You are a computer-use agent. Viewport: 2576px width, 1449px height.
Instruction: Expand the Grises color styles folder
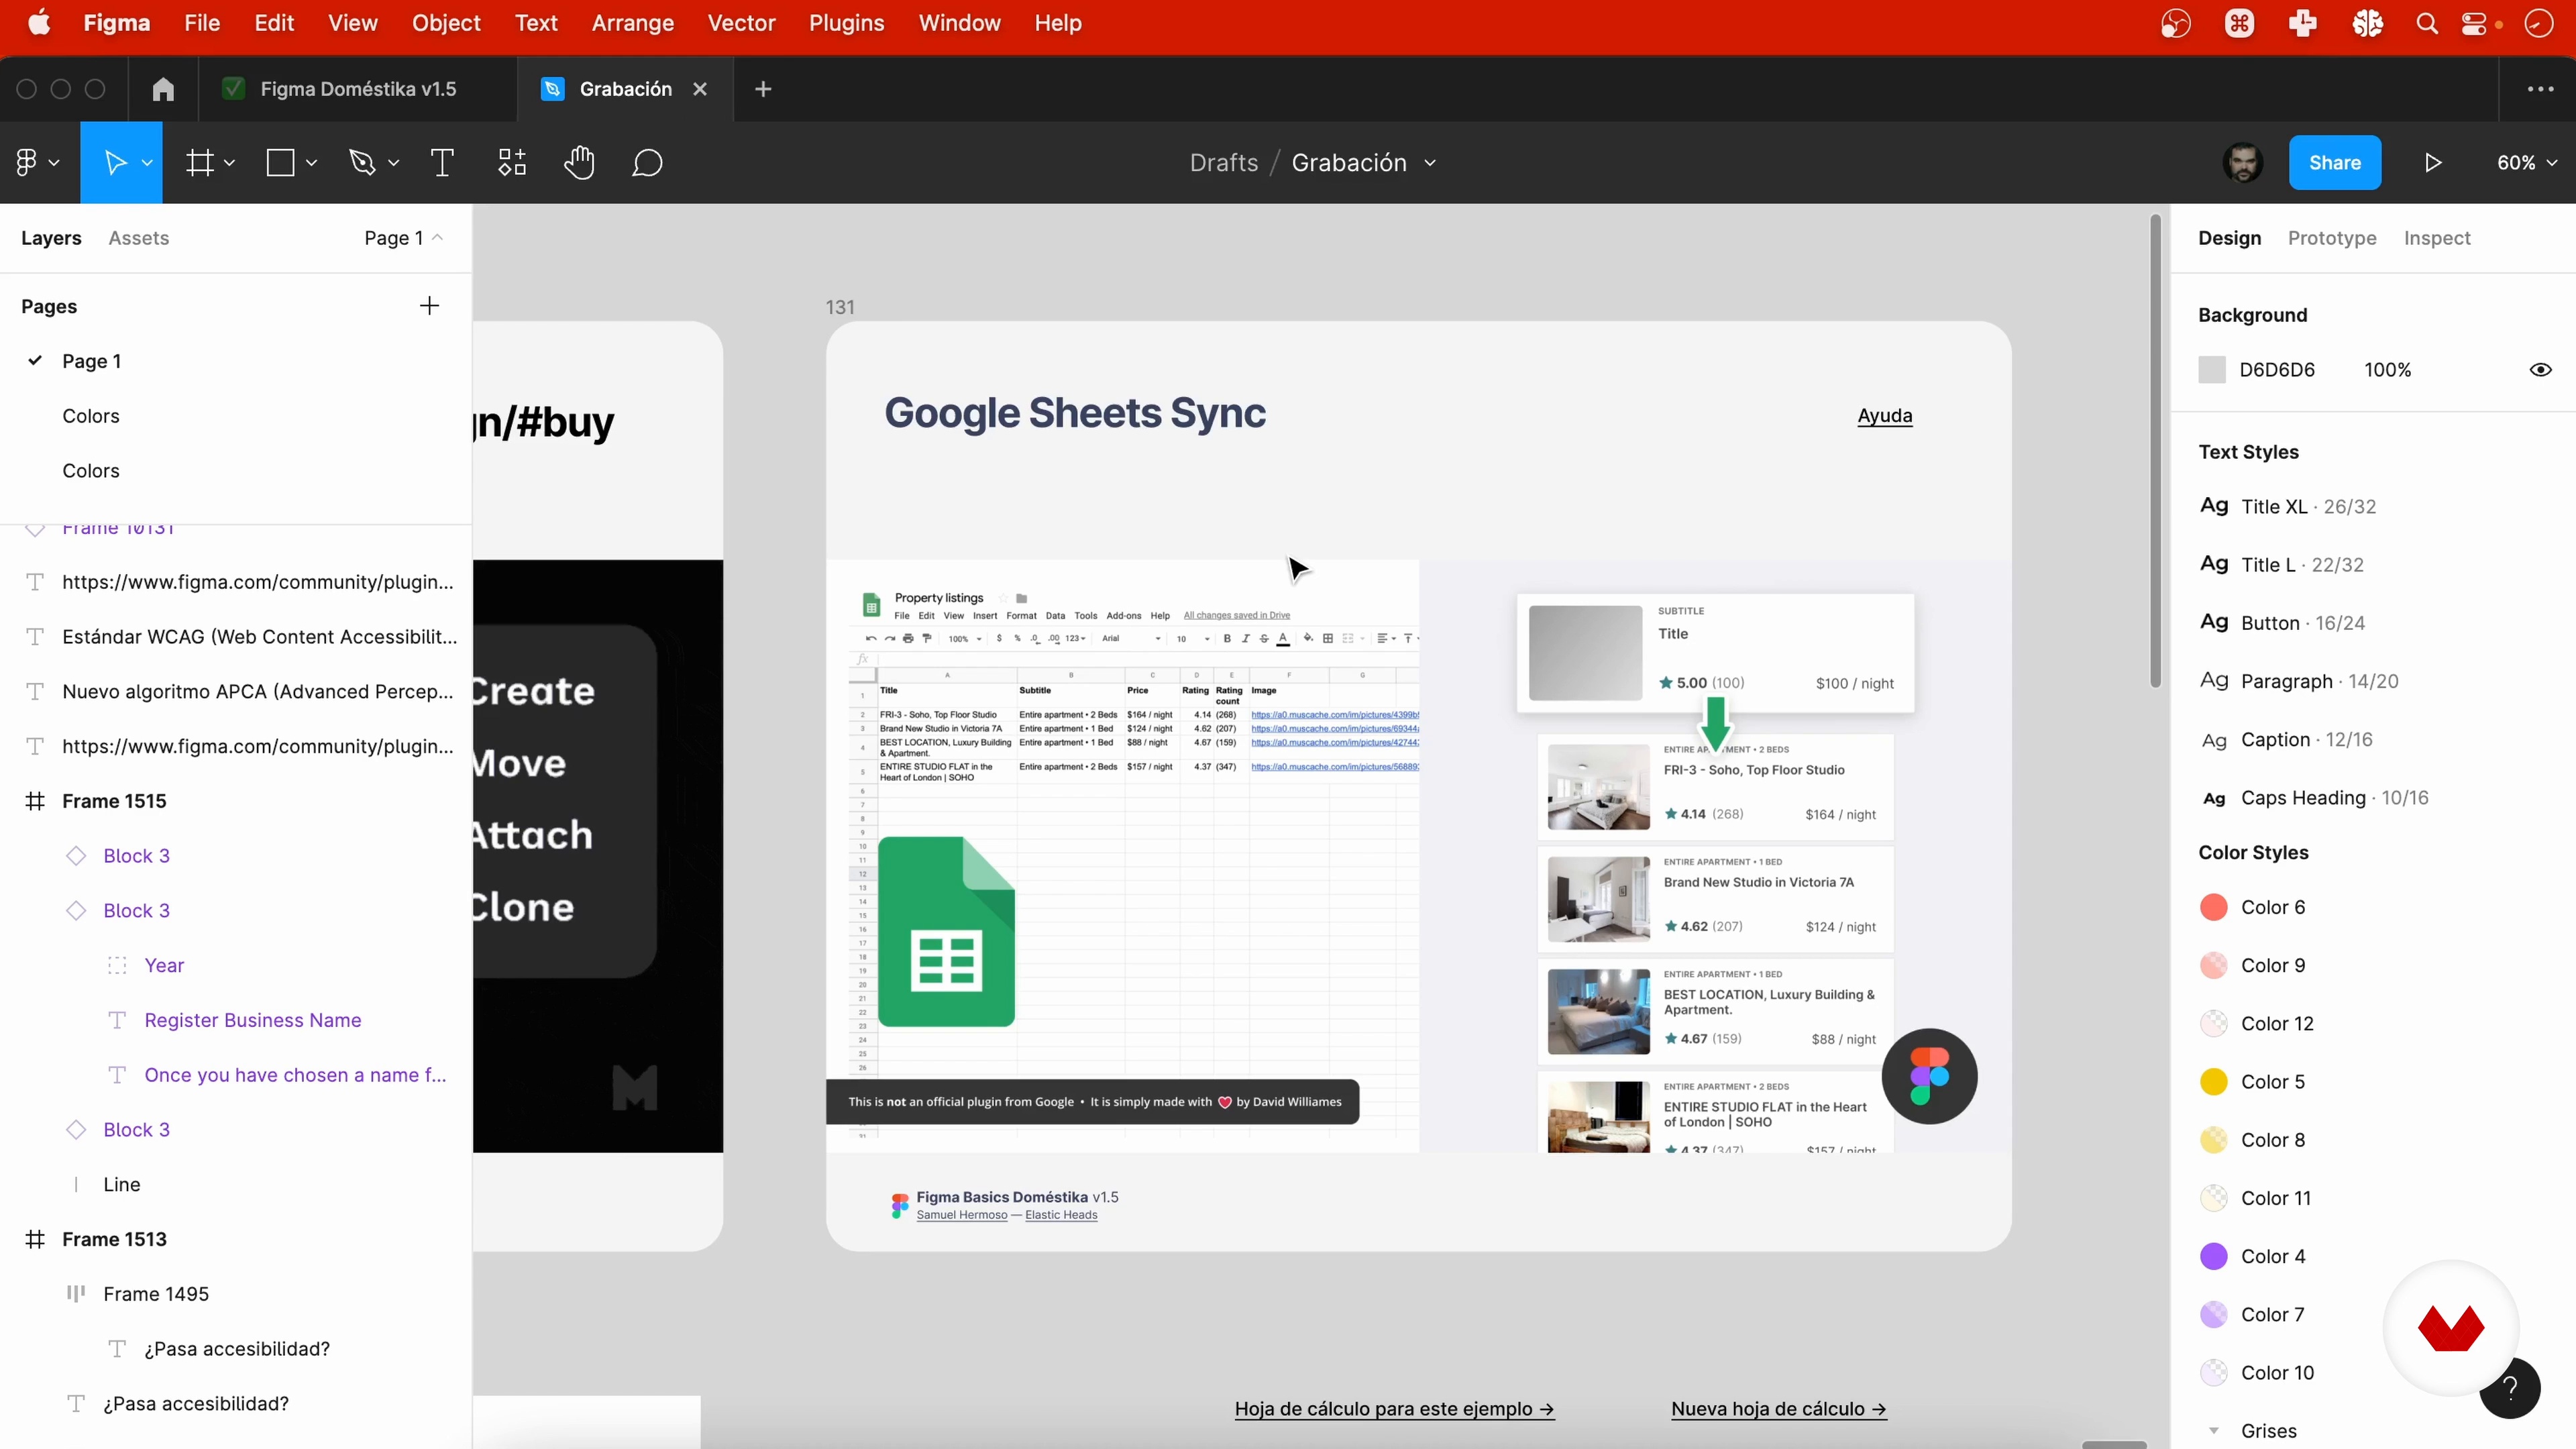pyautogui.click(x=2214, y=1431)
